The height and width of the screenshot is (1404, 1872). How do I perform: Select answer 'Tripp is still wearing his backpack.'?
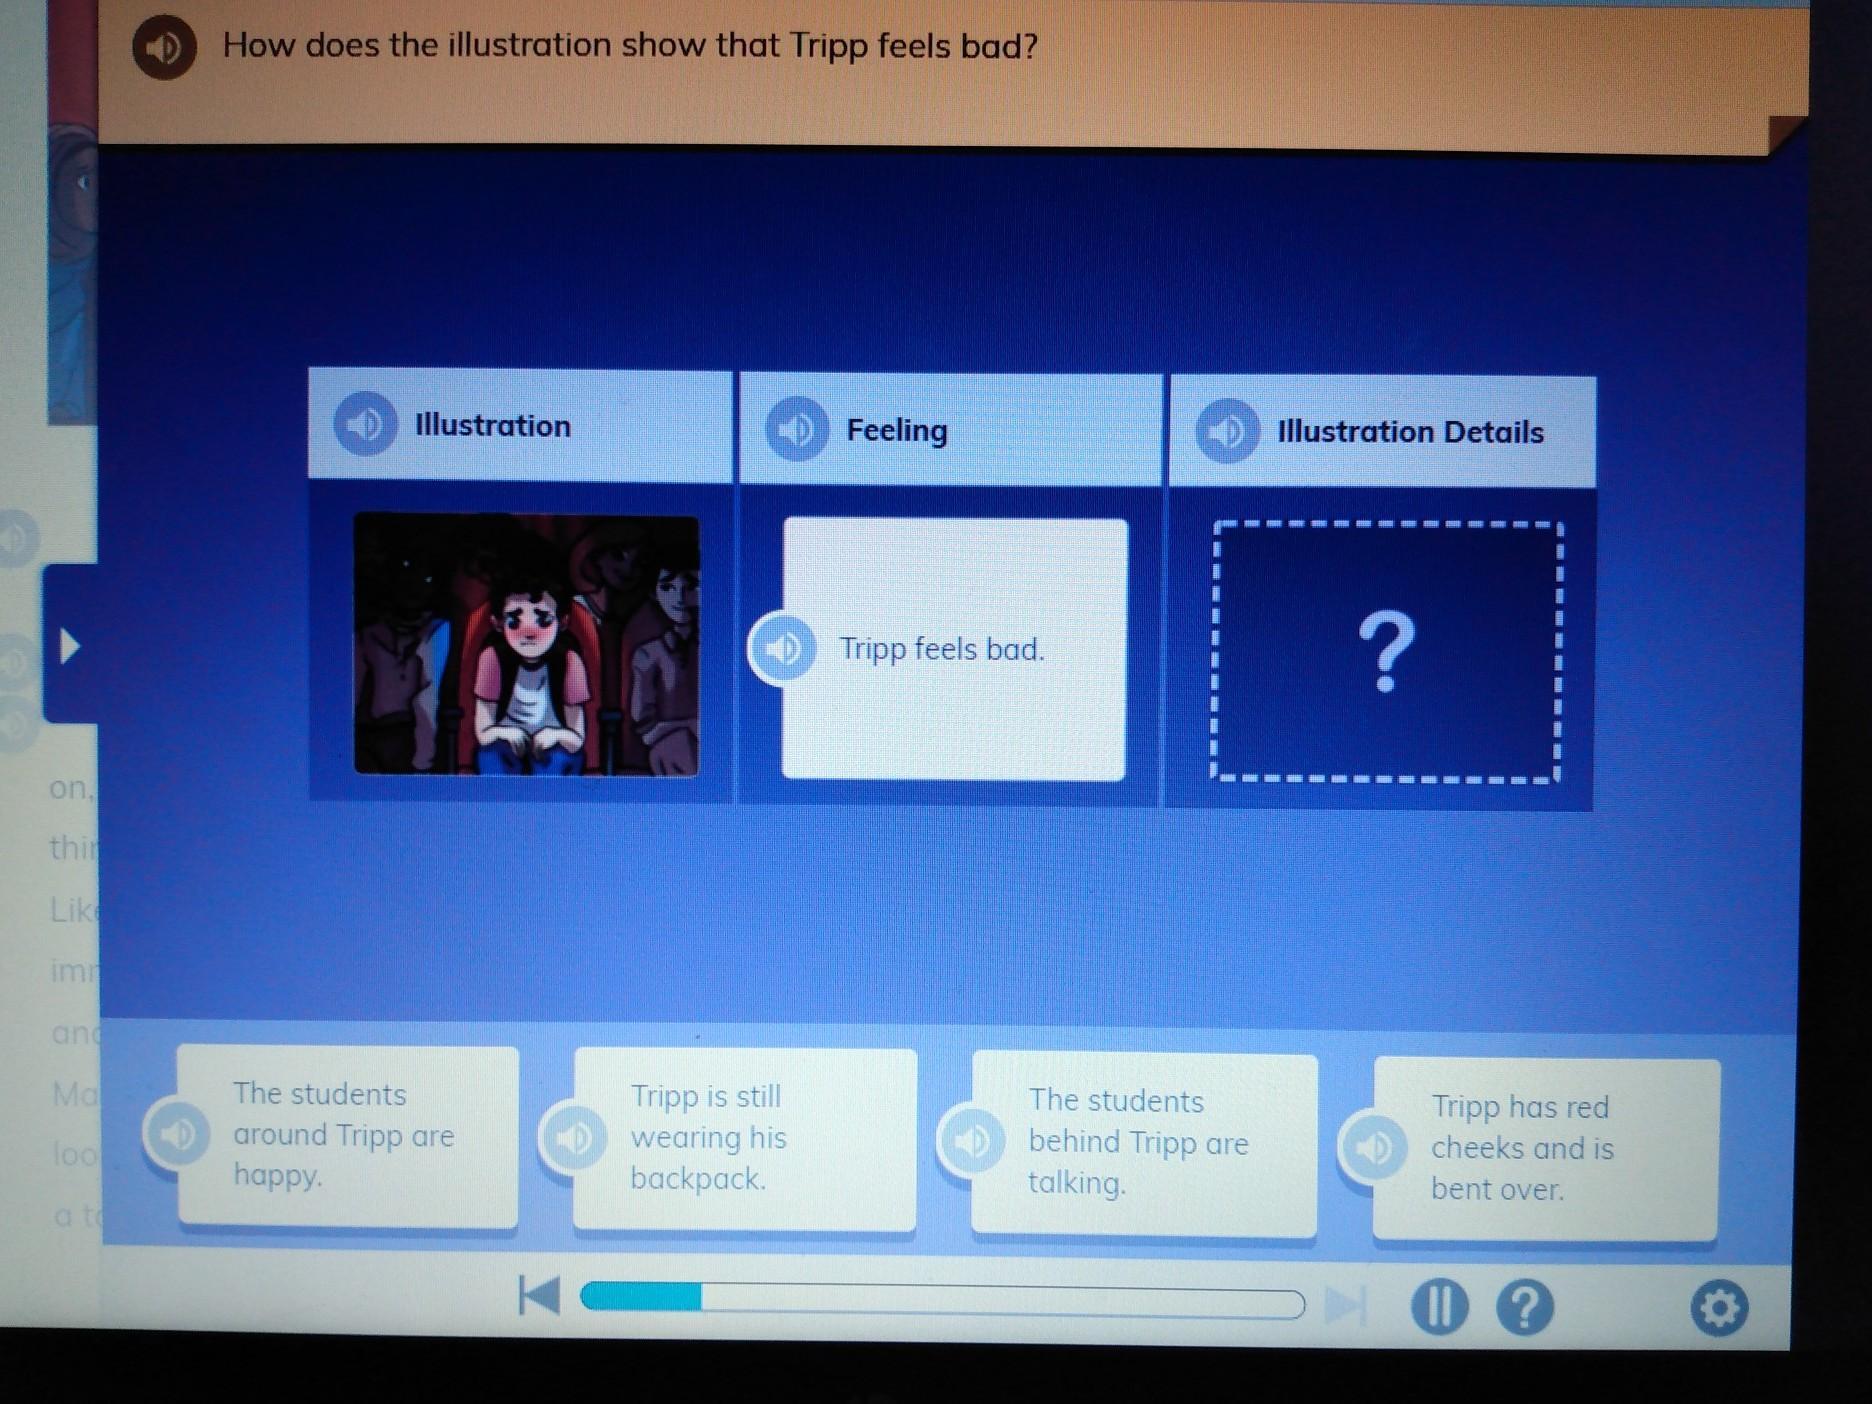tap(745, 1139)
